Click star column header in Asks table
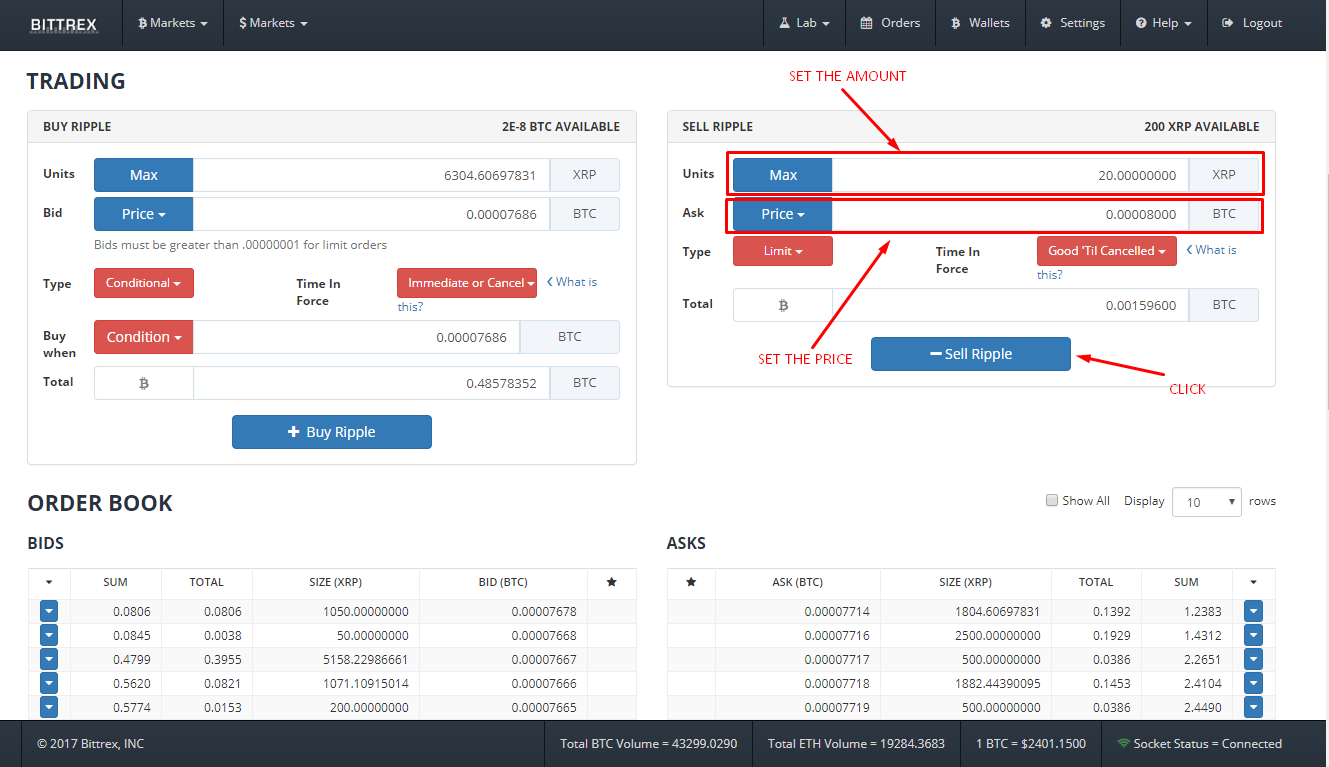The width and height of the screenshot is (1329, 767). click(x=691, y=582)
